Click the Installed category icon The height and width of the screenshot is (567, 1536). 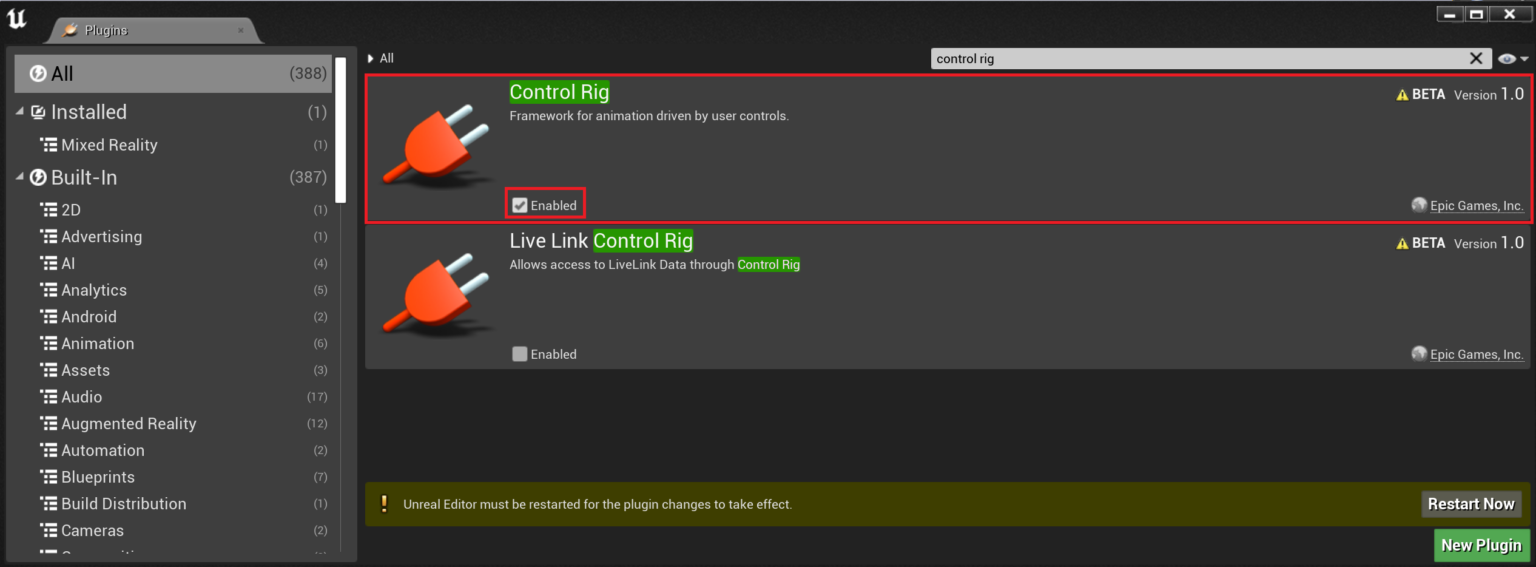(x=38, y=112)
